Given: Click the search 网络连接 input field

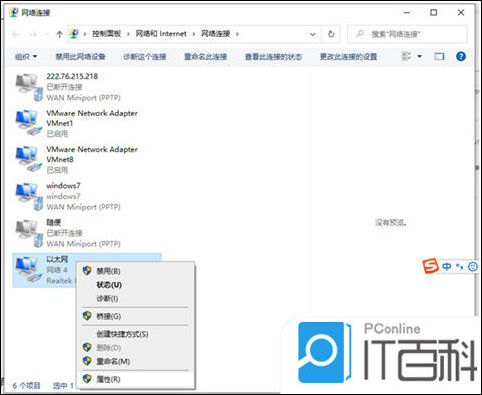Looking at the screenshot, I should pos(407,34).
